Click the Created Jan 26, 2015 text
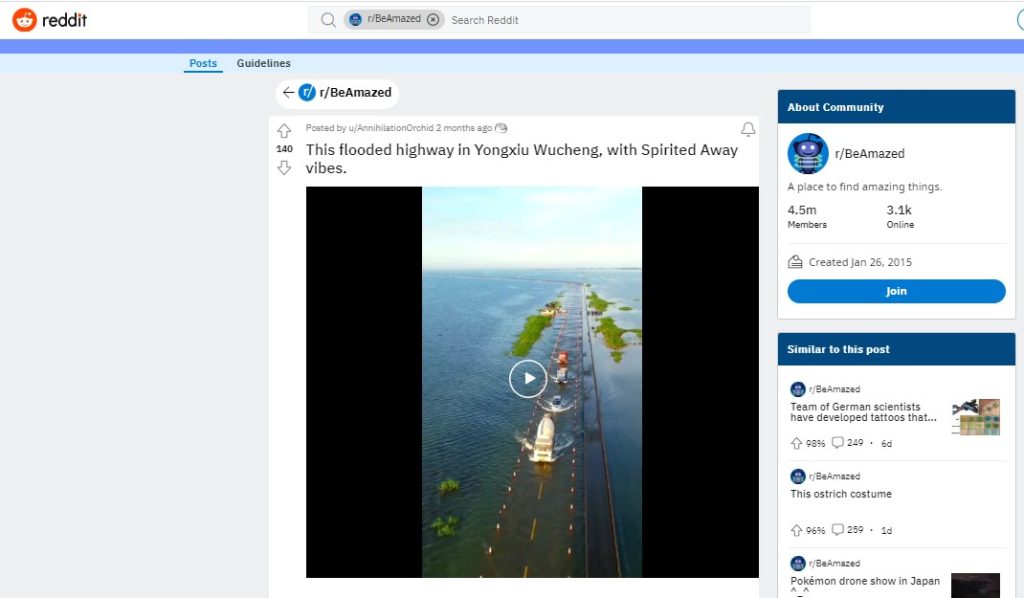 860,262
